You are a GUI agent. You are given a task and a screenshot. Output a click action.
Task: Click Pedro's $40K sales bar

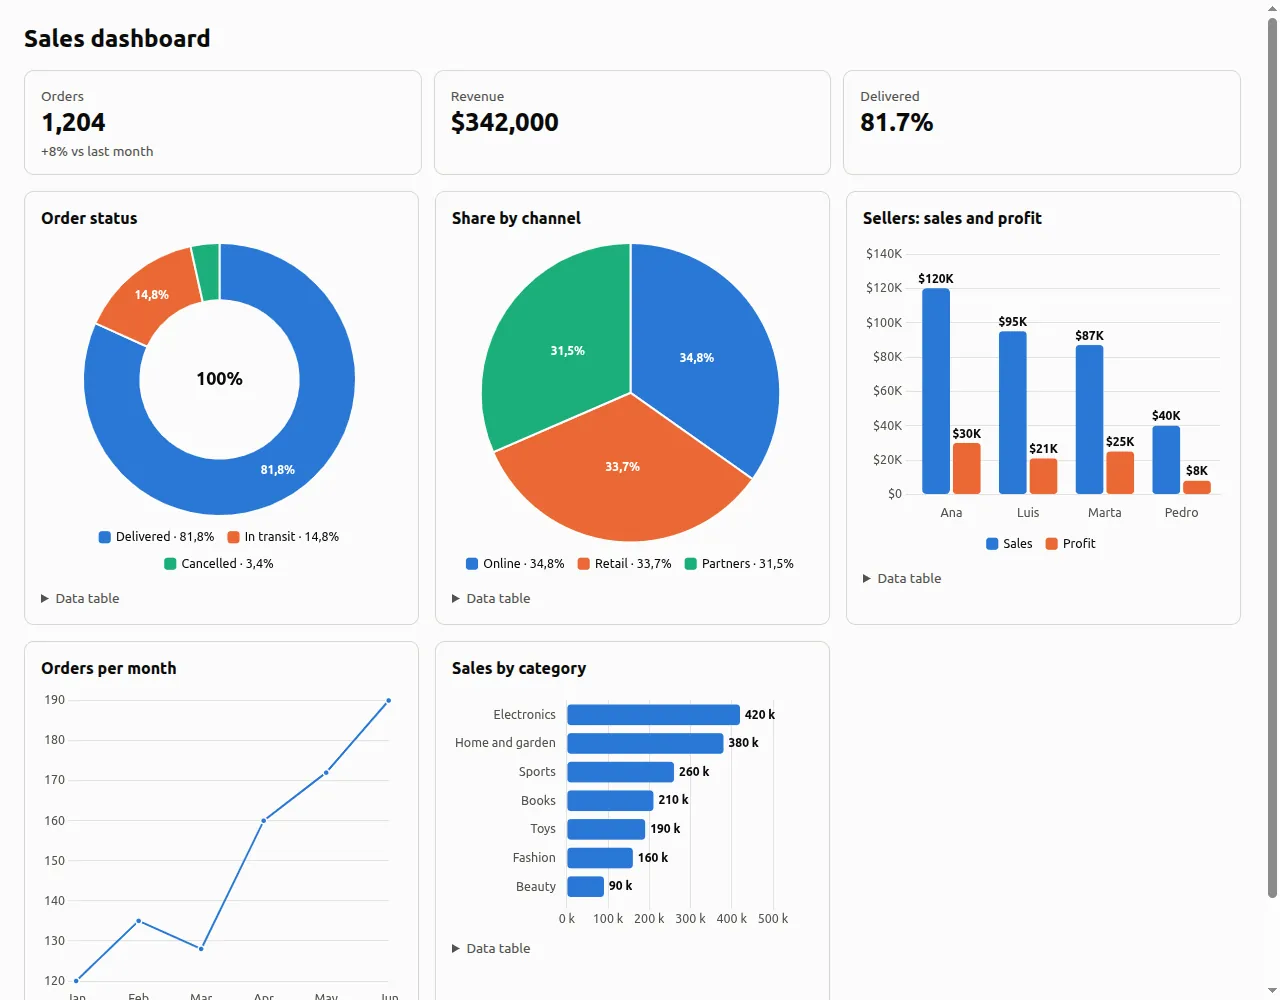(x=1166, y=460)
